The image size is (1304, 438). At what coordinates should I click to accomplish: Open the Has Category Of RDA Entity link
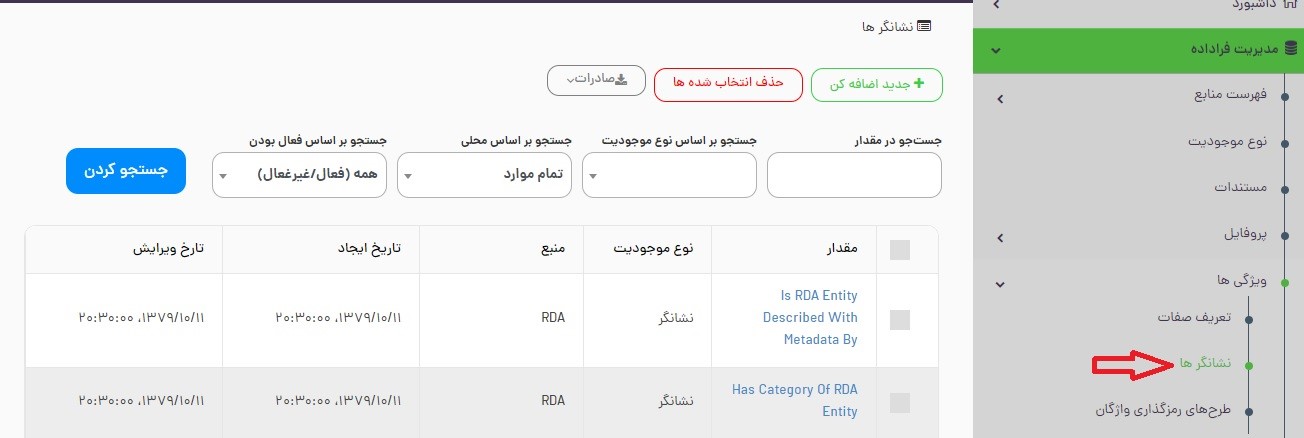click(x=794, y=400)
